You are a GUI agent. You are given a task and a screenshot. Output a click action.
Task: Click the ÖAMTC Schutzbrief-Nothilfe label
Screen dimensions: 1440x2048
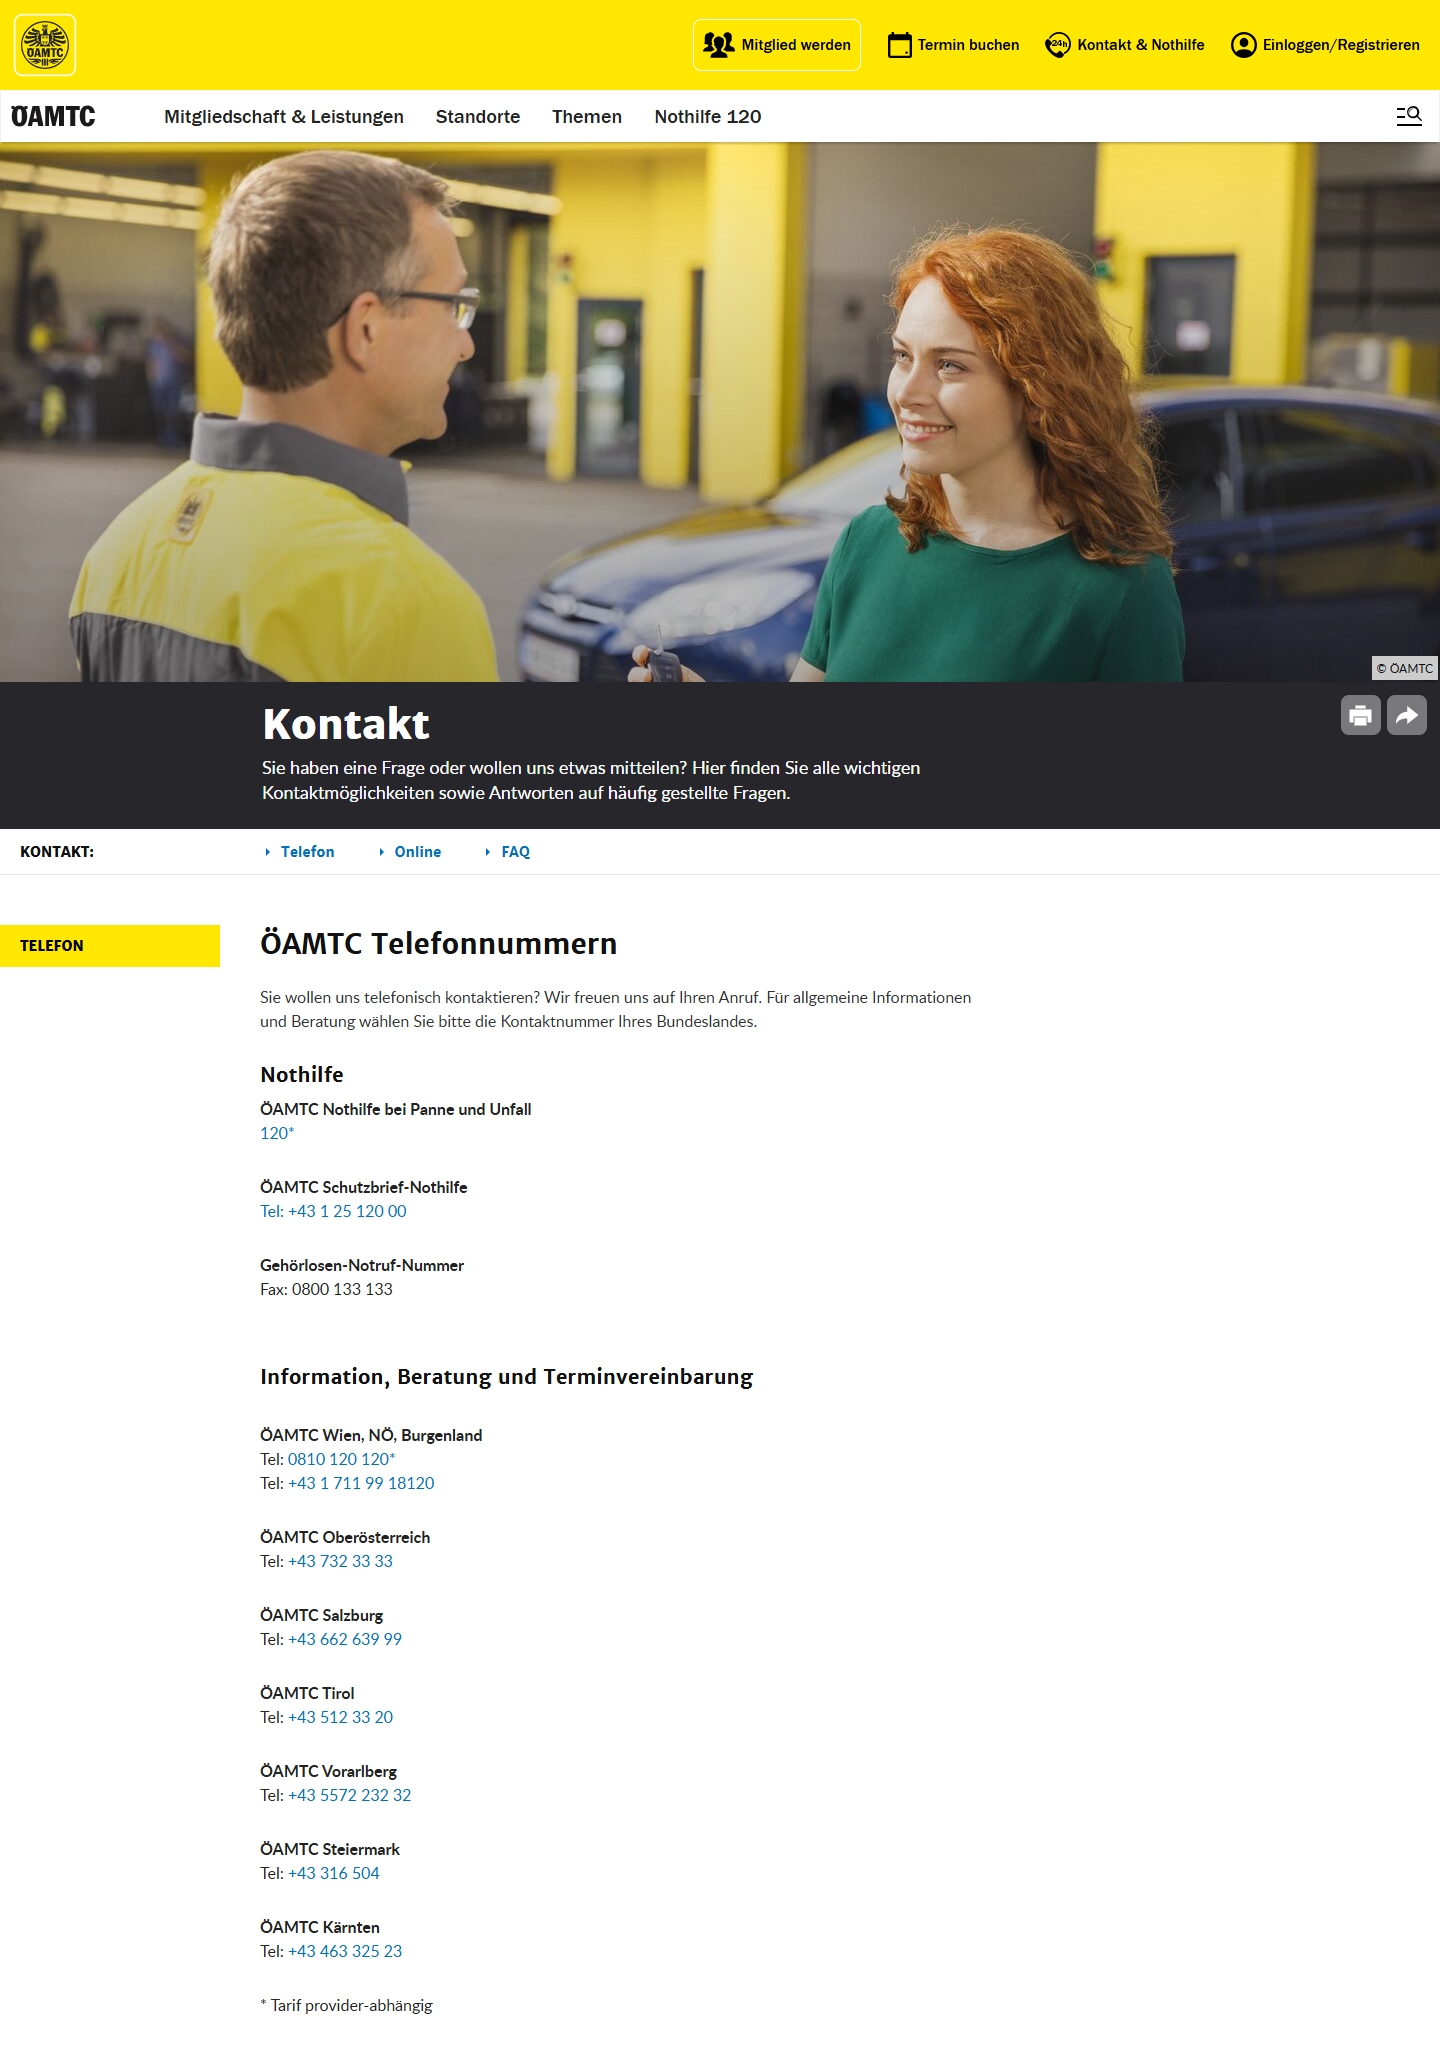364,1187
